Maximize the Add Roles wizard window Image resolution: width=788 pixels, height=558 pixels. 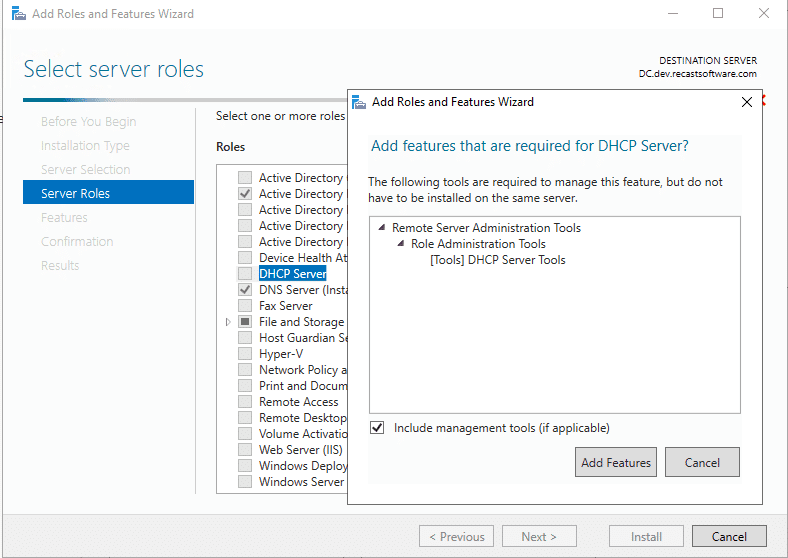pos(718,14)
